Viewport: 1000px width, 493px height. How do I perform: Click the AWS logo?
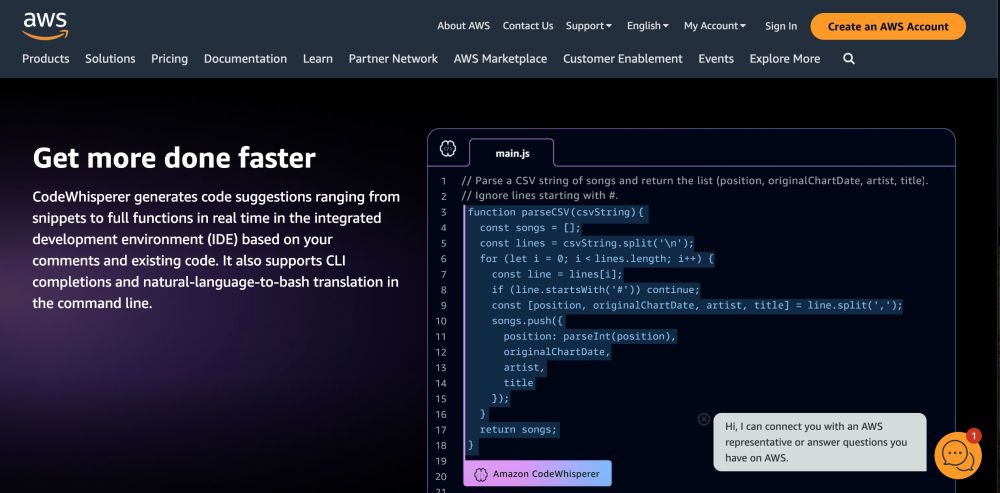click(x=44, y=25)
